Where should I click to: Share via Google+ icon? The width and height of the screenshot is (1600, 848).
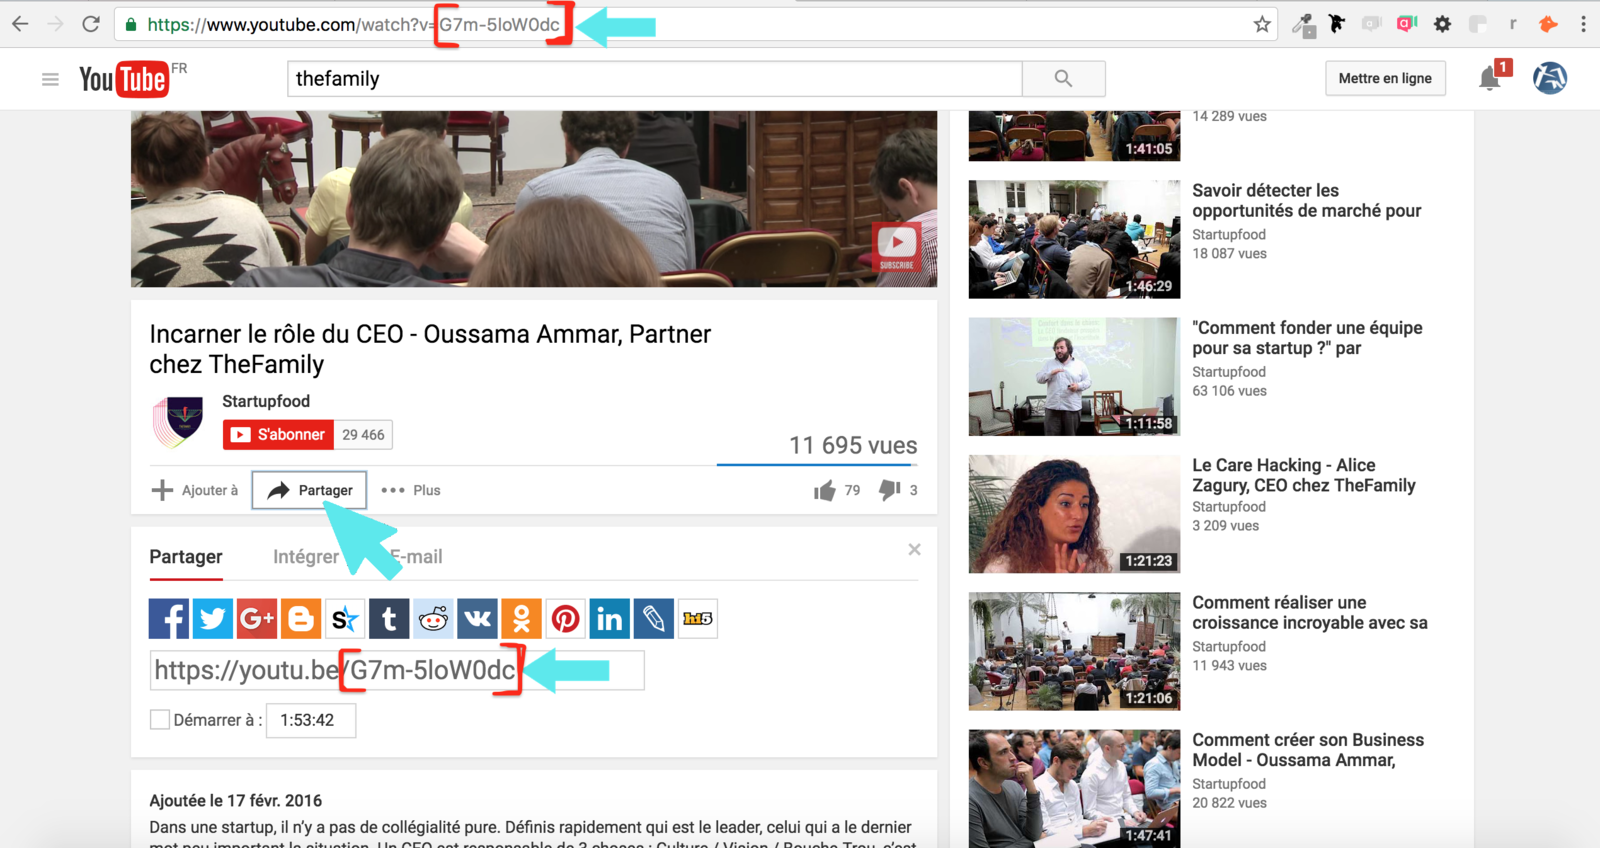(256, 619)
